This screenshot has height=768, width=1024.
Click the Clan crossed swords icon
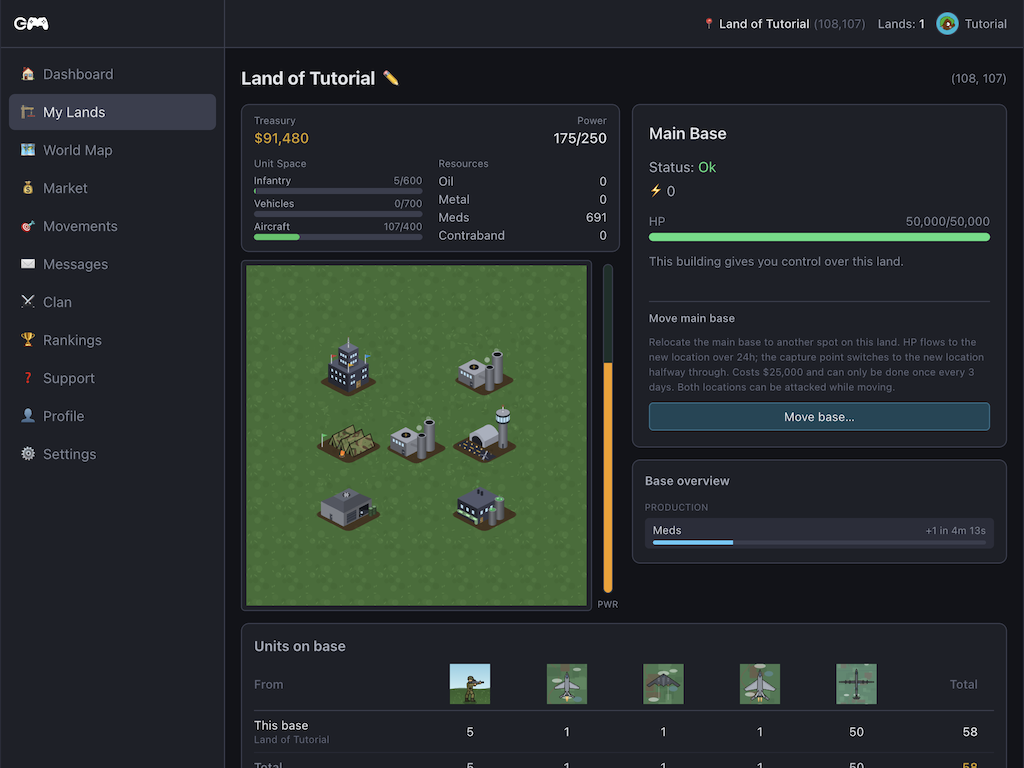pos(27,302)
